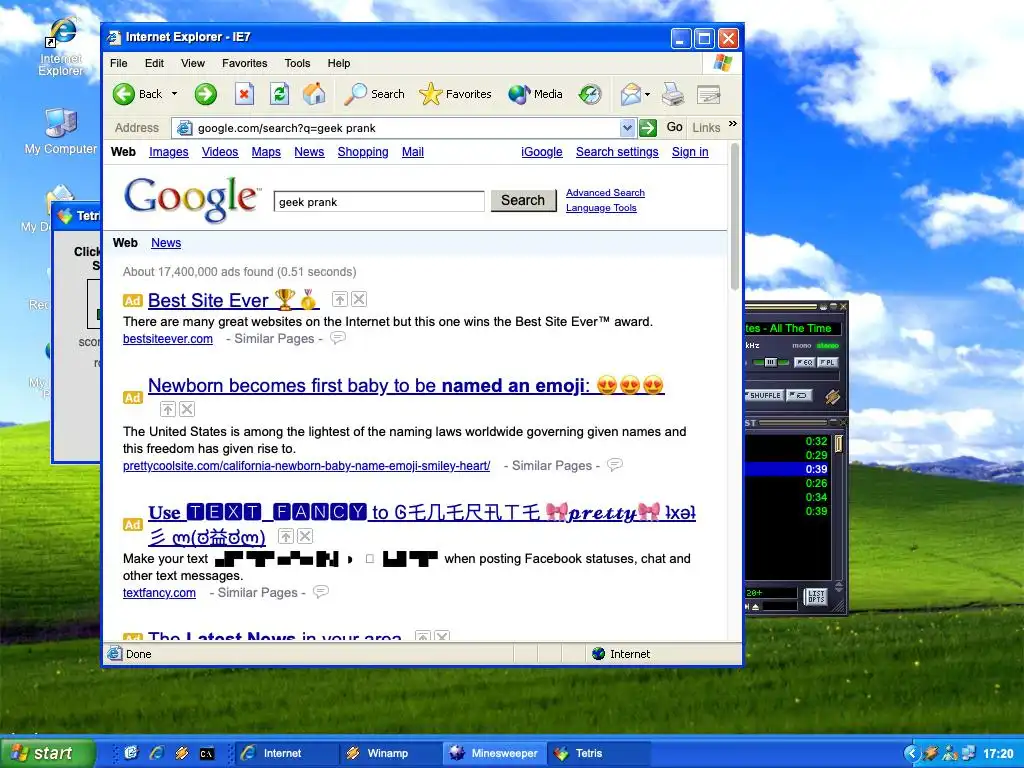1024x768 pixels.
Task: Toggle Winamp SHUFFLE button
Action: point(764,395)
